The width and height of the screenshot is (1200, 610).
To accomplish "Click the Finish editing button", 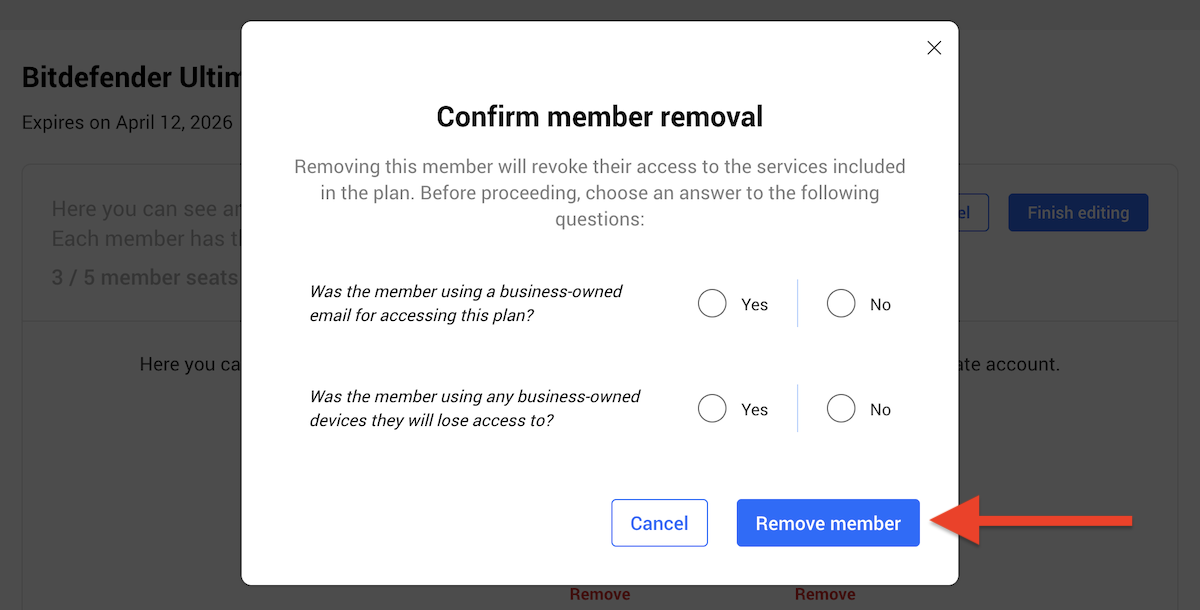I will point(1078,212).
